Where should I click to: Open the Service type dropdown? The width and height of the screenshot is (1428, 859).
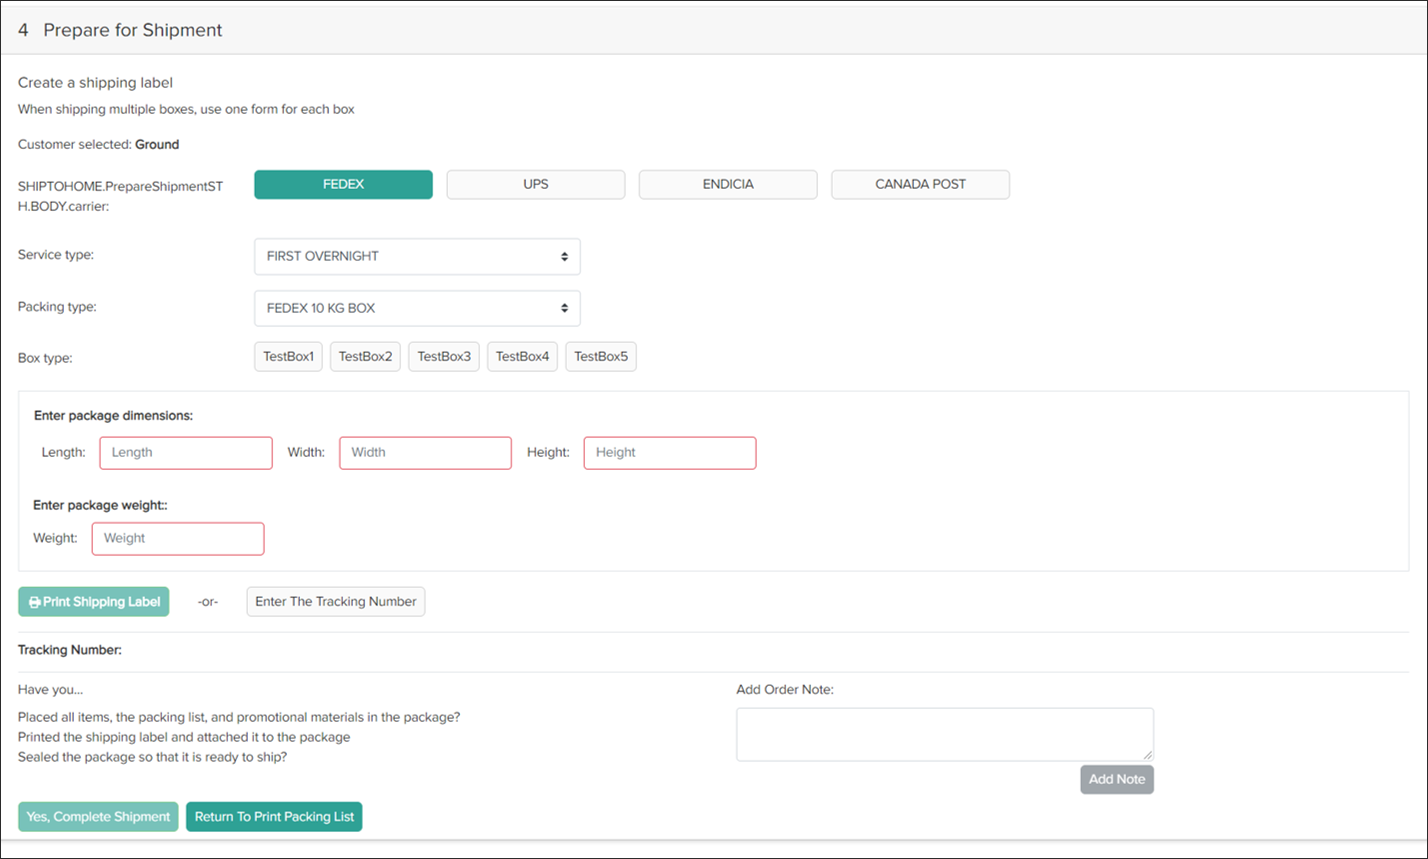(416, 256)
